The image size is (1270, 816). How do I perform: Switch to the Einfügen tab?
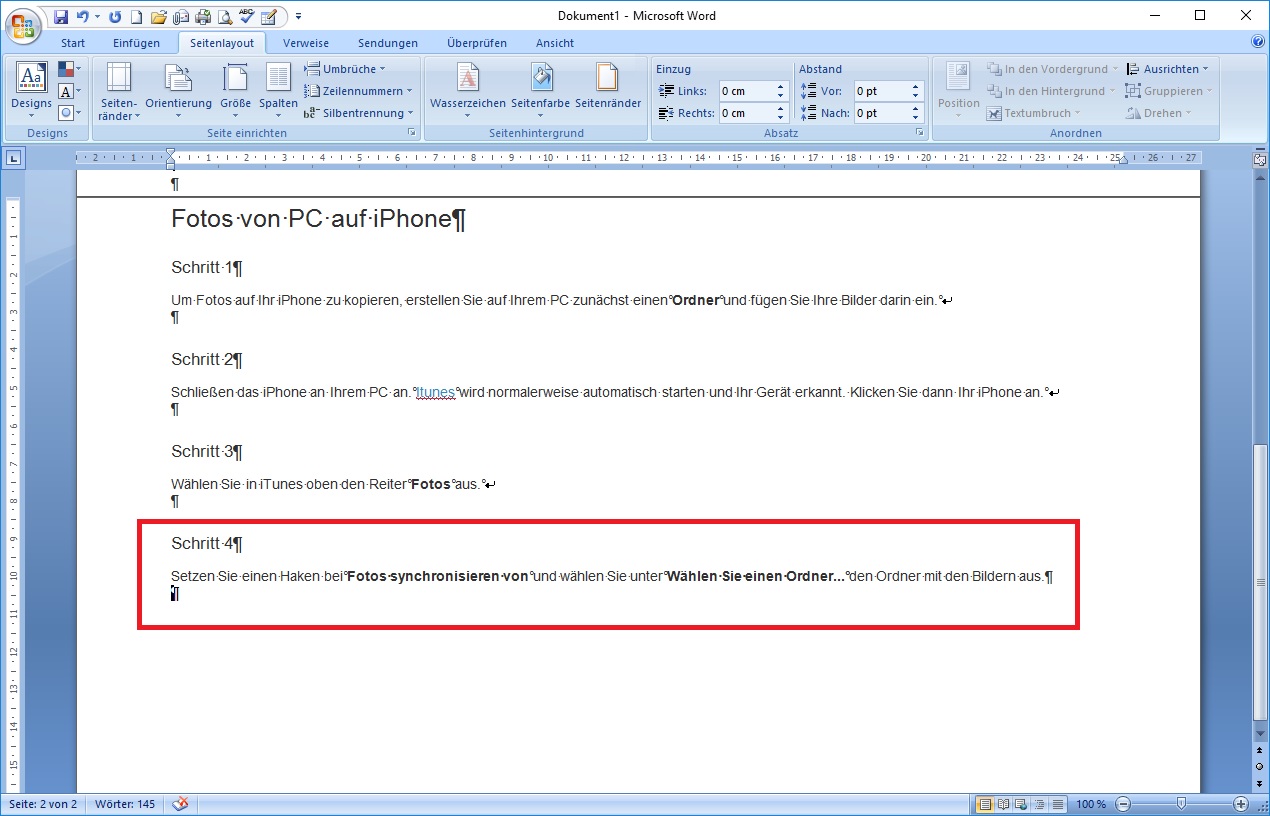coord(135,43)
